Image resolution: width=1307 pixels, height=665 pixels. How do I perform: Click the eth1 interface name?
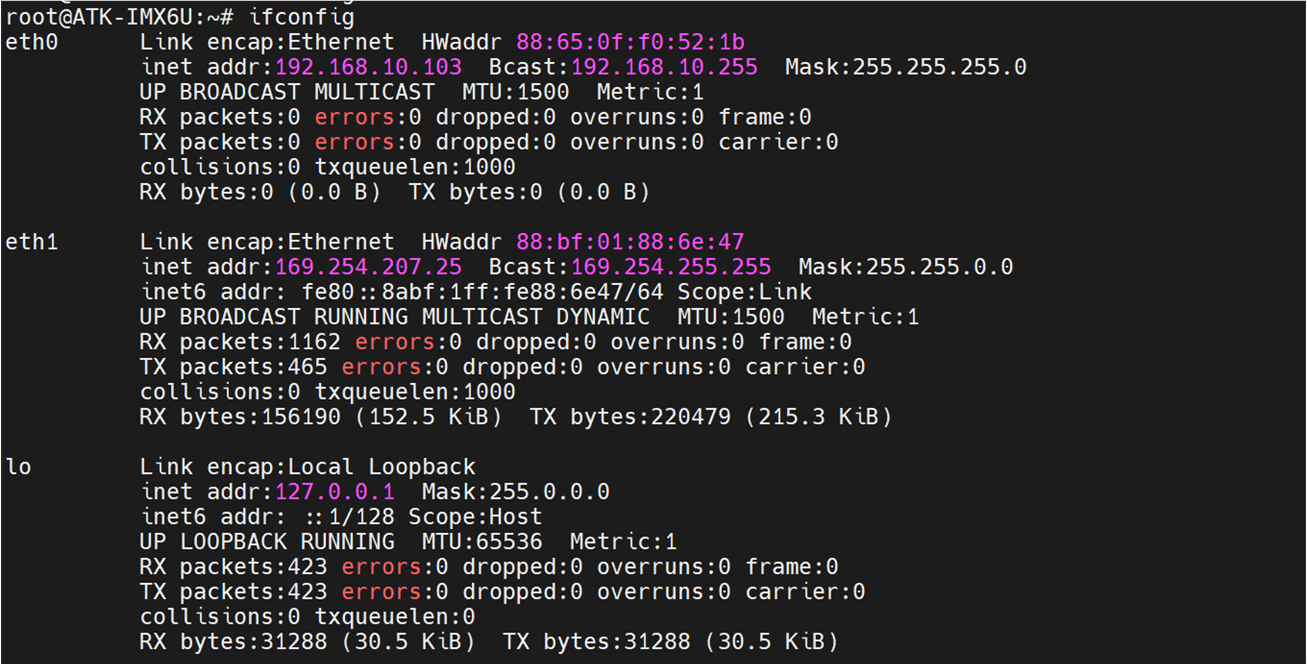(x=32, y=242)
